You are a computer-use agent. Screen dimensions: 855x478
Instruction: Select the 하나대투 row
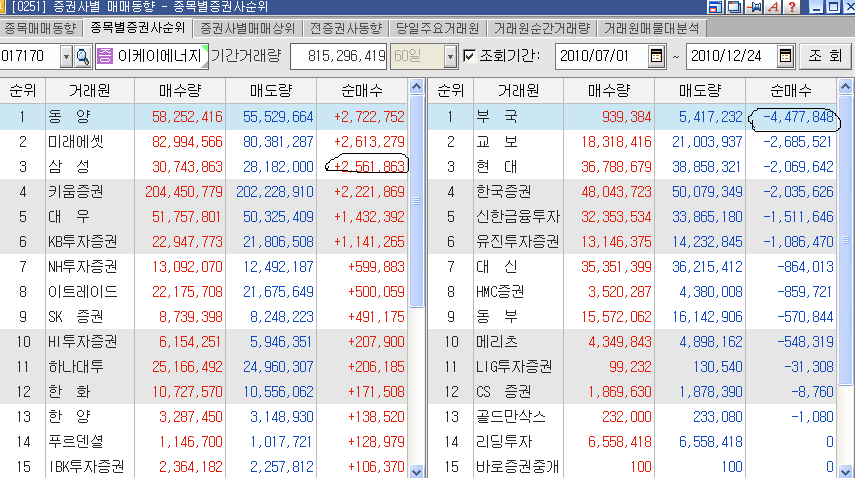click(203, 367)
